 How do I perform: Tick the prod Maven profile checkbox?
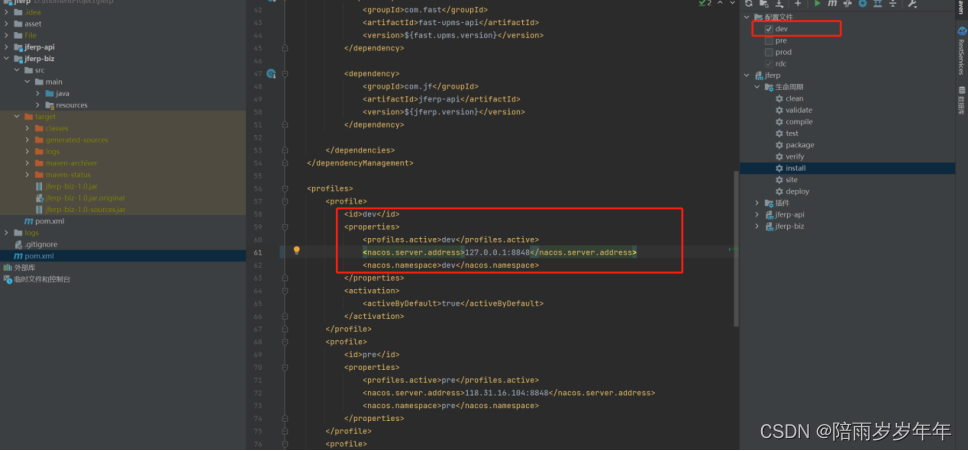[x=769, y=52]
